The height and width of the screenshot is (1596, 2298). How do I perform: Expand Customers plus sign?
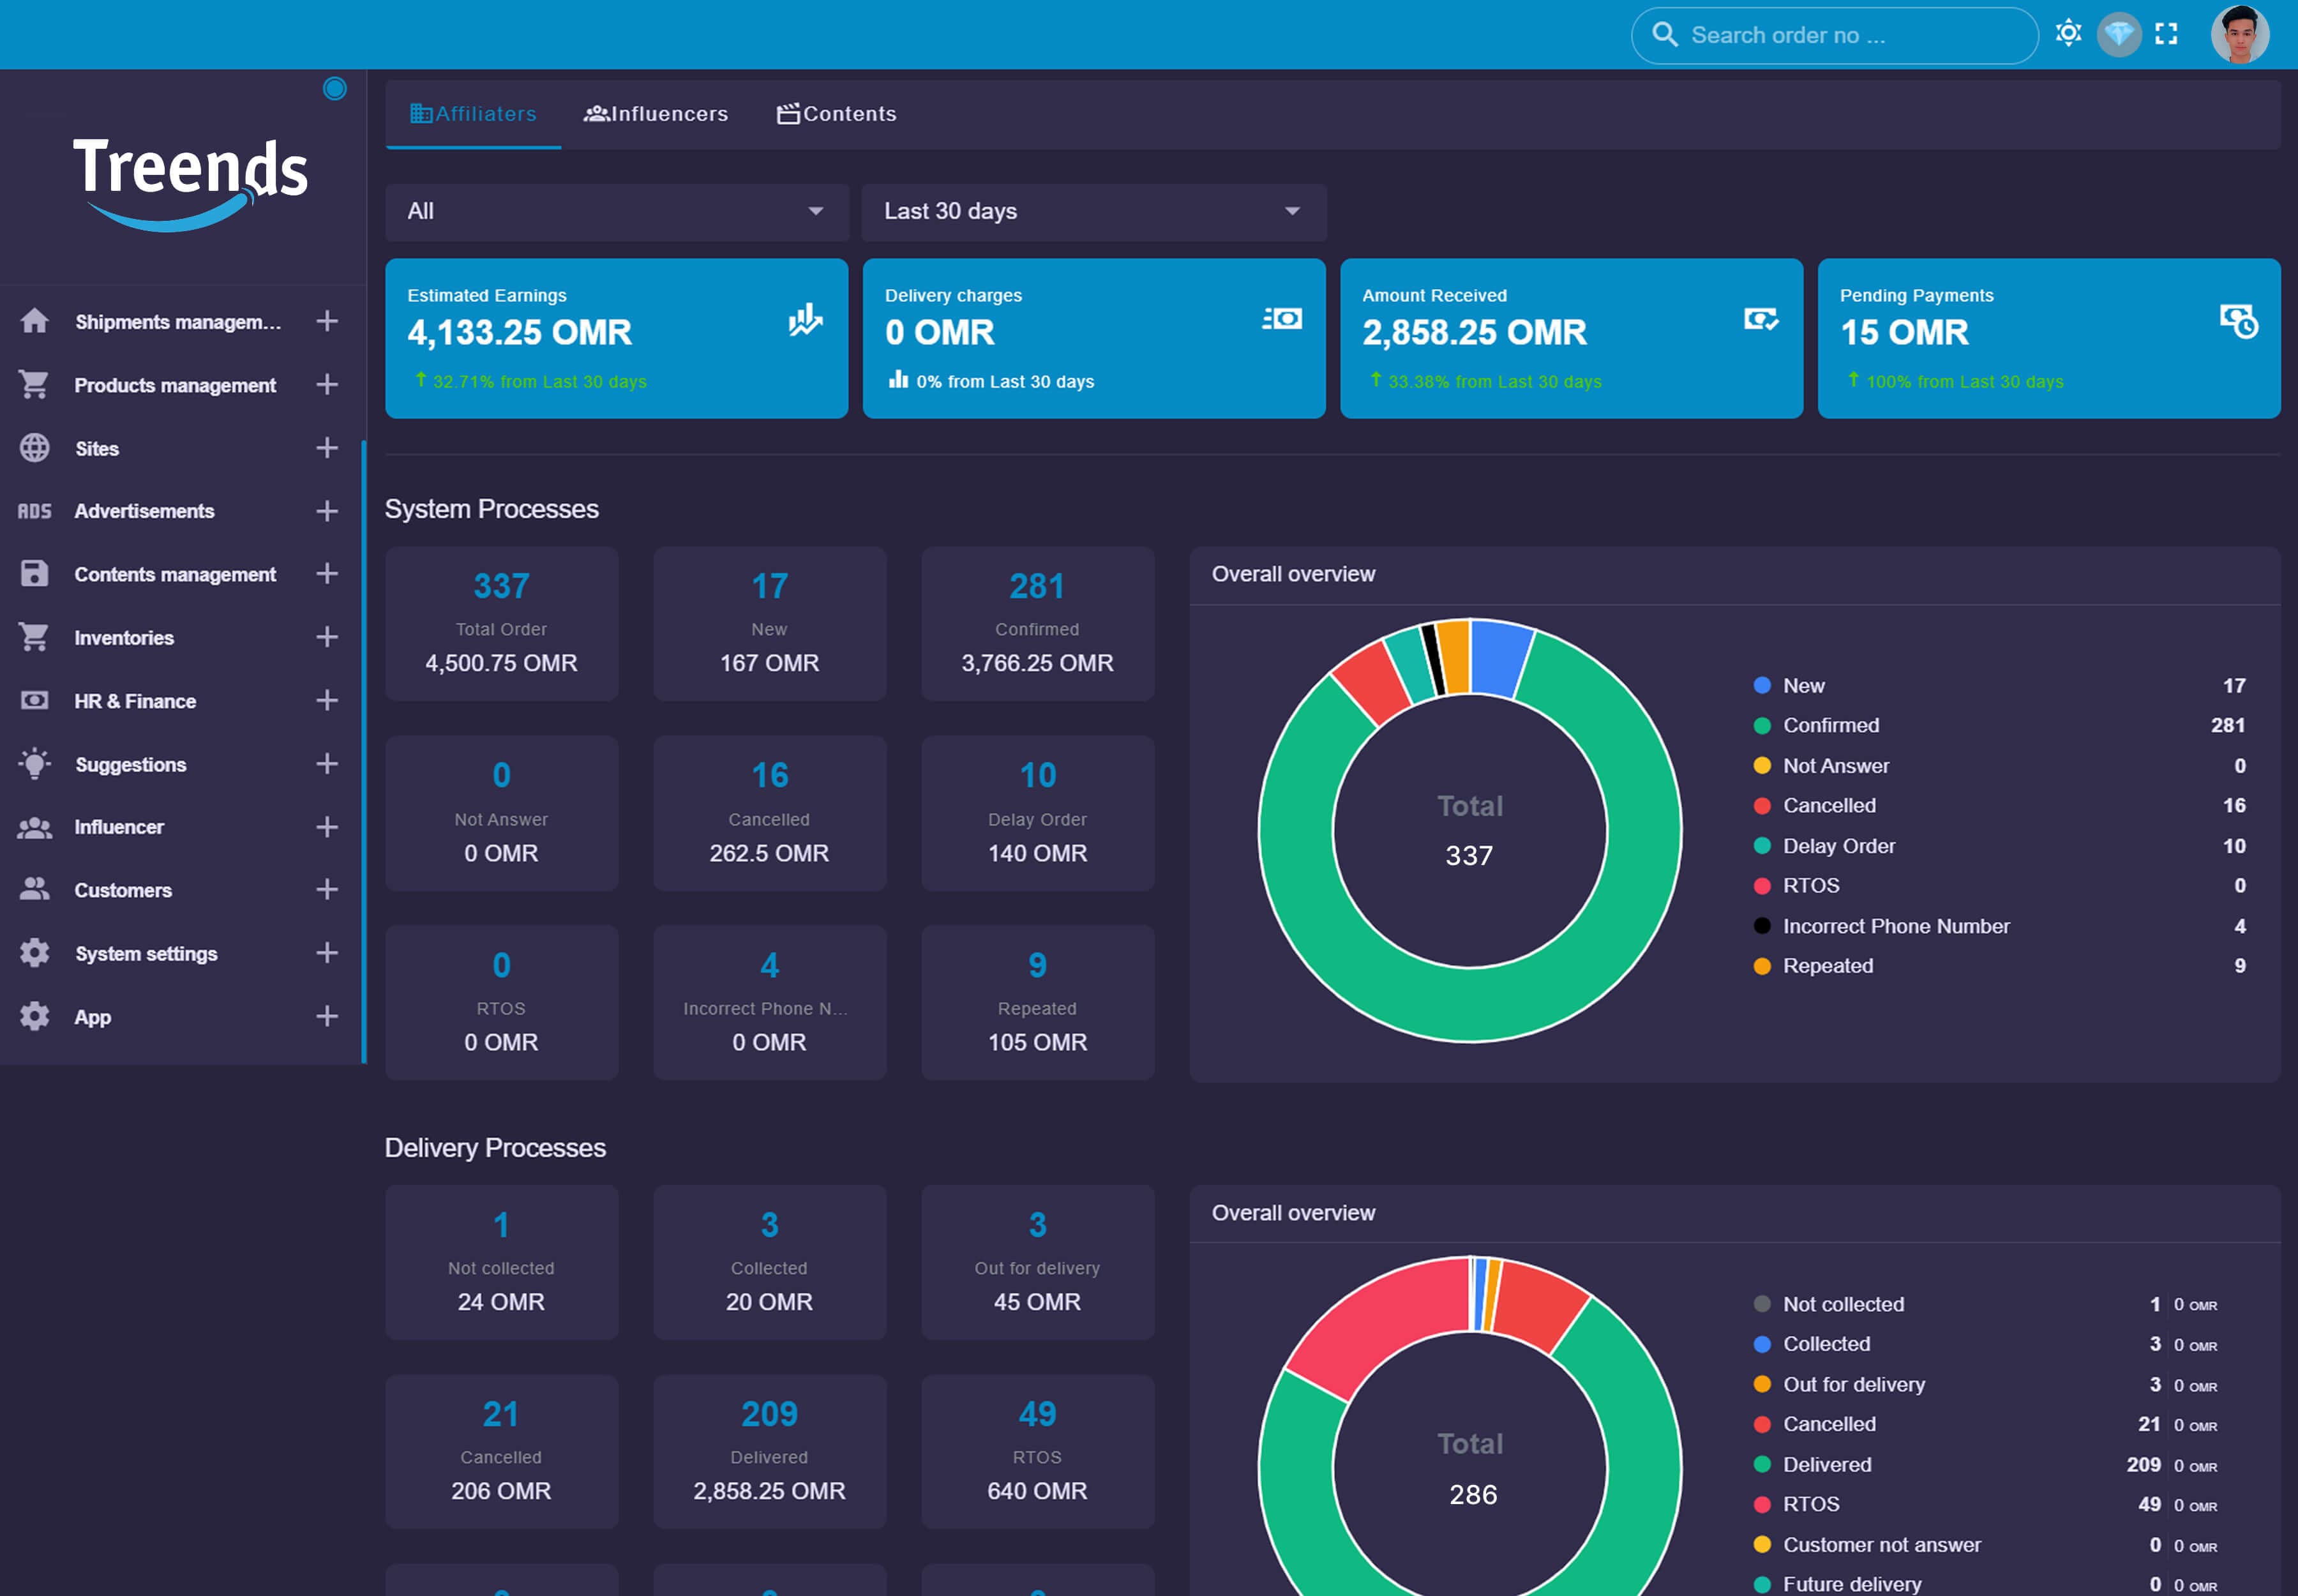(327, 889)
